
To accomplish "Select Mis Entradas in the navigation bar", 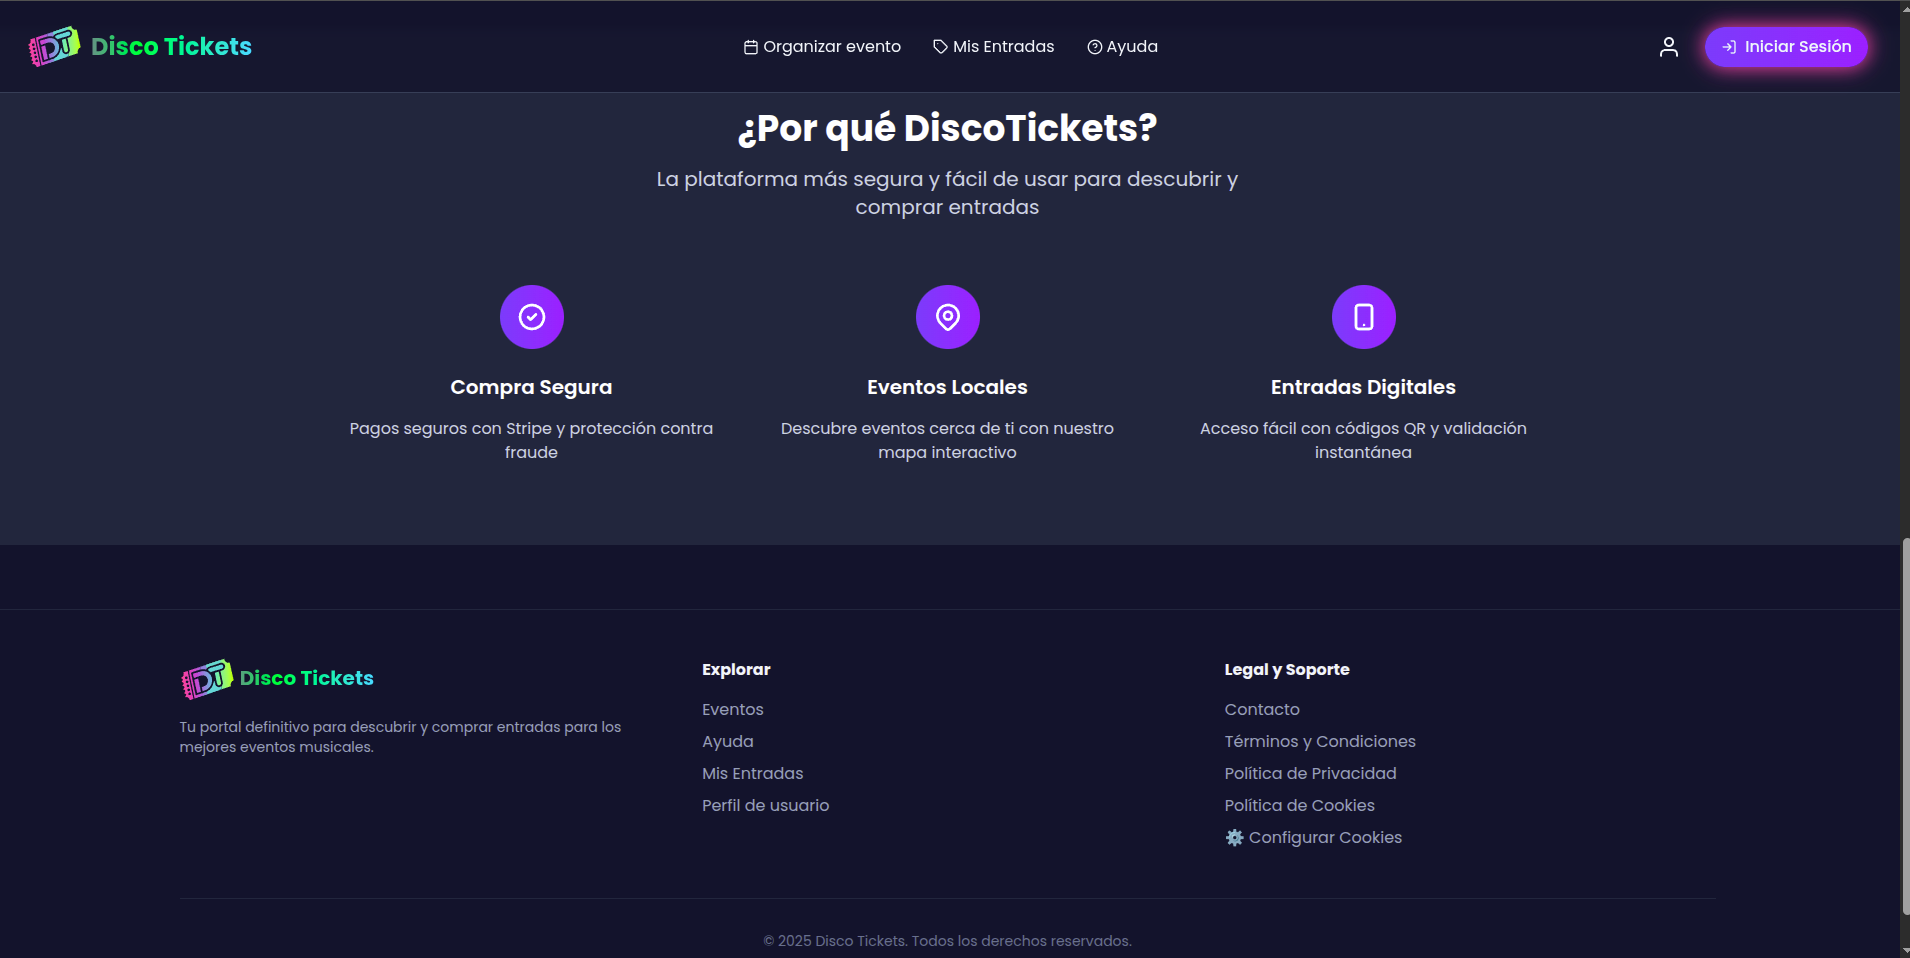I will [x=1002, y=46].
